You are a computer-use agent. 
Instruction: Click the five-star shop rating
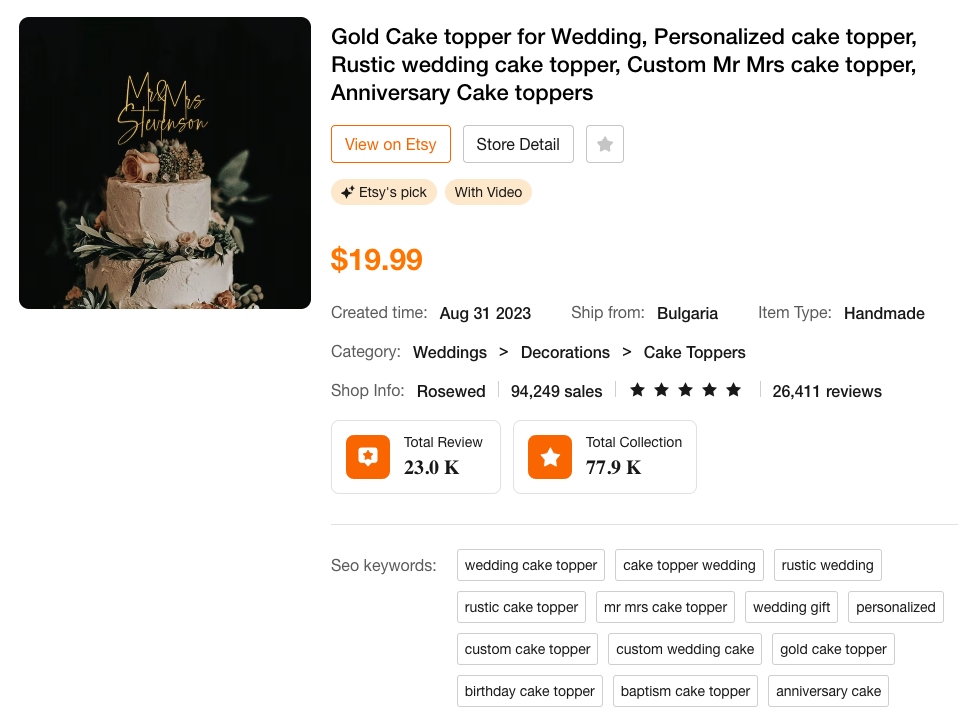pos(685,391)
